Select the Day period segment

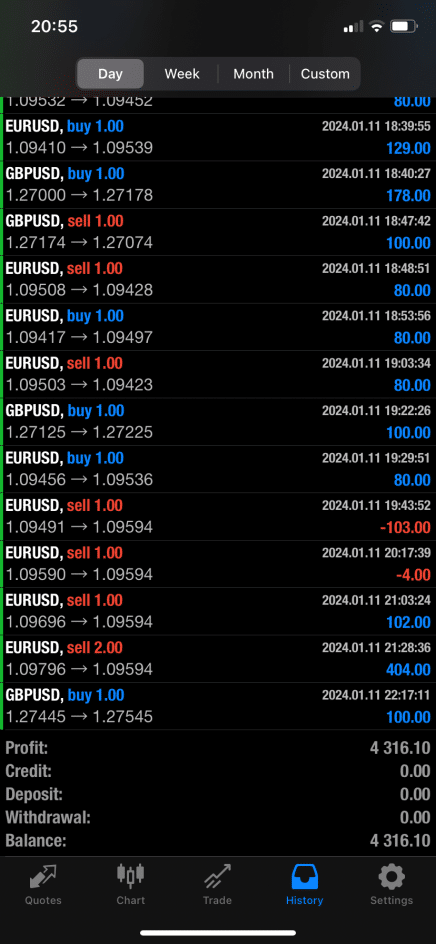[x=110, y=74]
